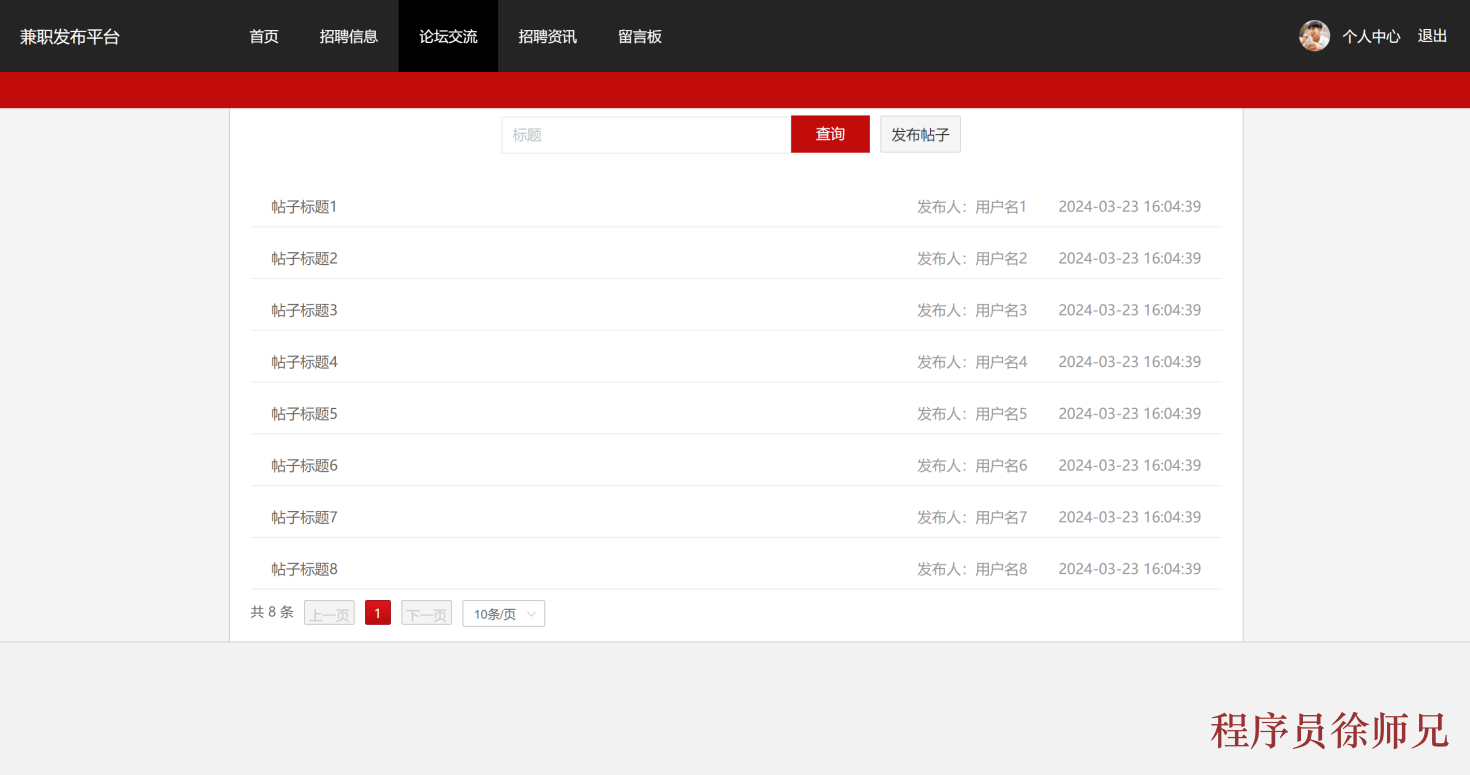Select page 1 in pagination
The image size is (1470, 775).
point(377,612)
